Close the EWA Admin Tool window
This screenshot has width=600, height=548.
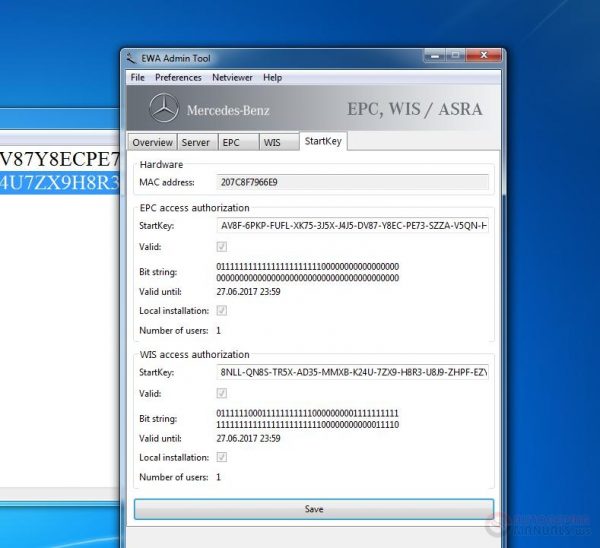484,55
